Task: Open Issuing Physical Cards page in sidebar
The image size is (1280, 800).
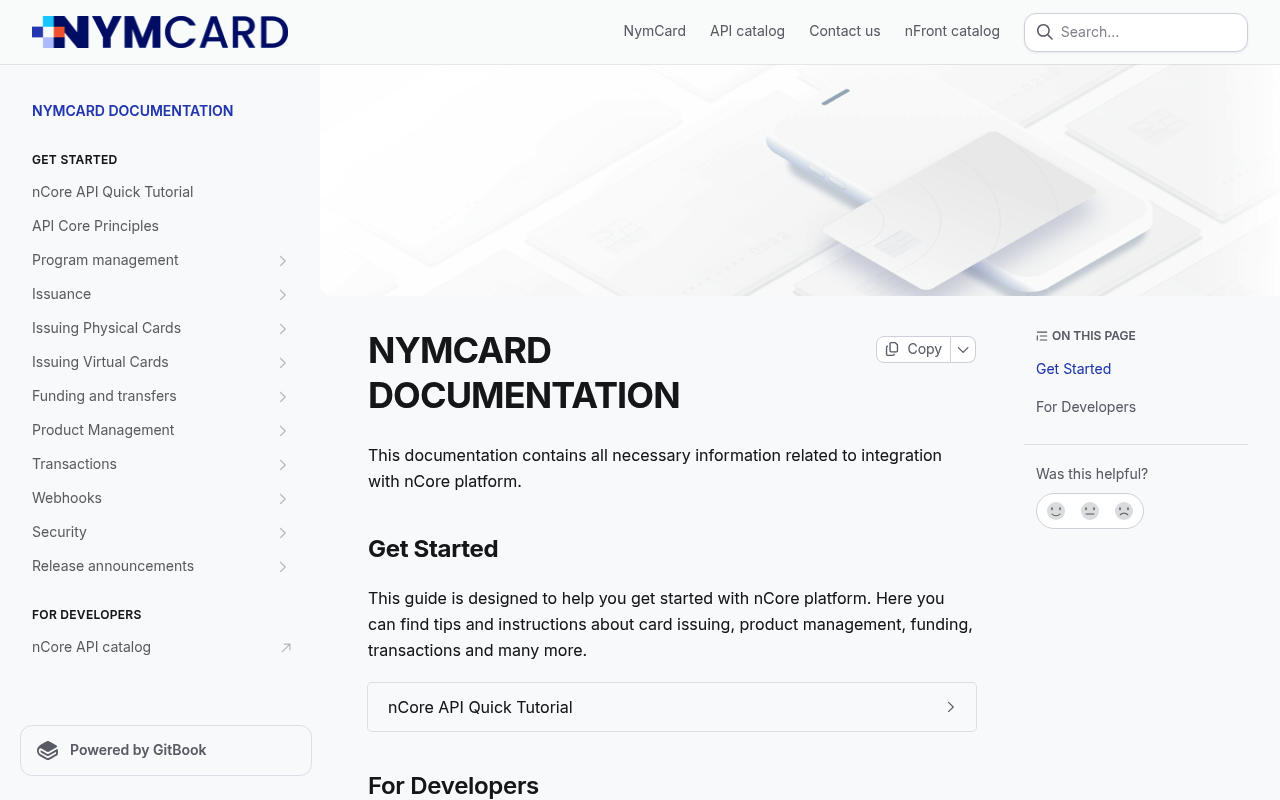Action: [106, 328]
